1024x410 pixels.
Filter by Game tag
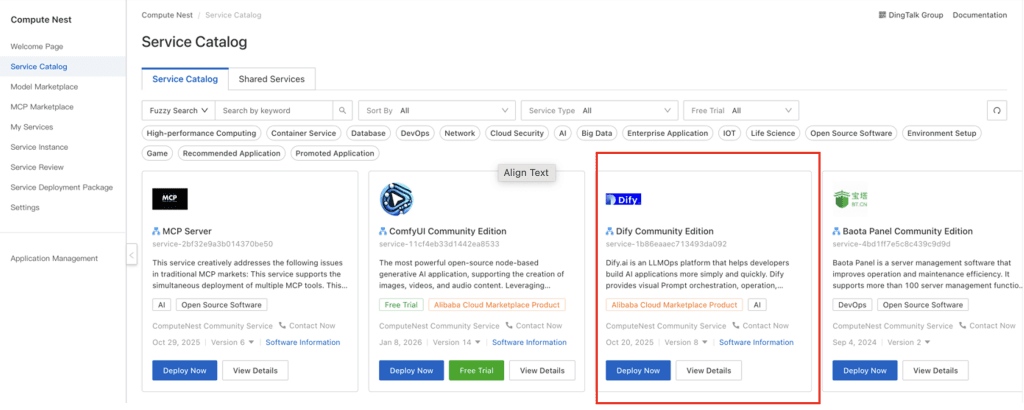[157, 153]
